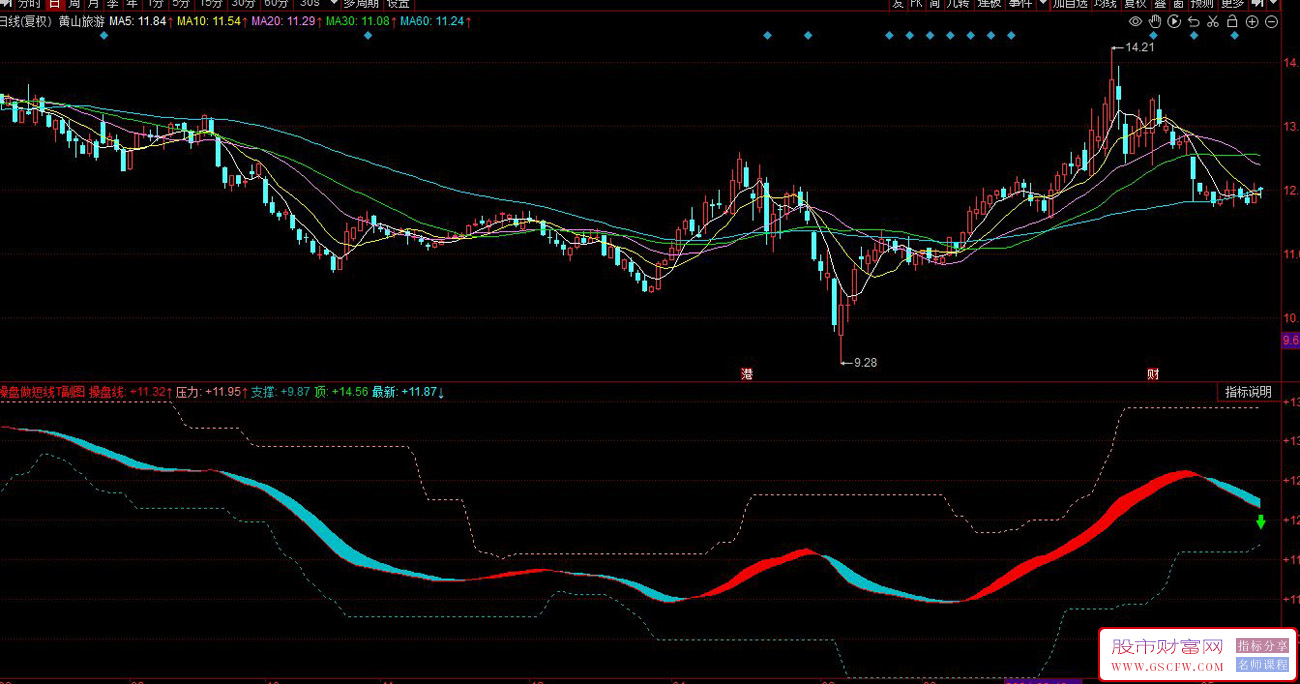Switch to the 15分 period chart
The width and height of the screenshot is (1300, 684).
(x=209, y=4)
